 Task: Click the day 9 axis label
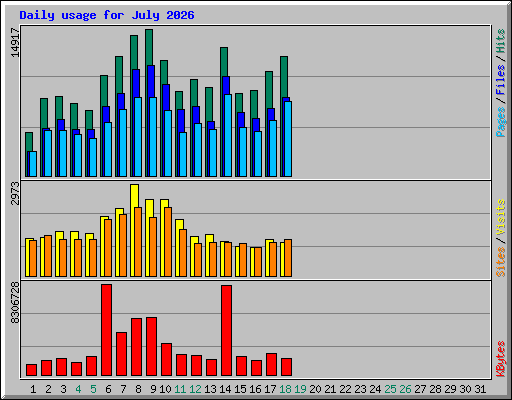coord(153,389)
